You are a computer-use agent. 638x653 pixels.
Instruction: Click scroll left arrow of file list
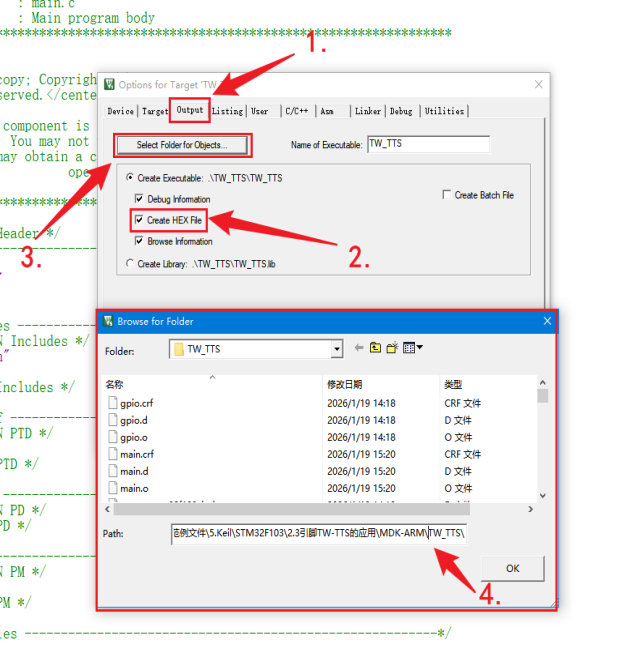click(x=107, y=509)
